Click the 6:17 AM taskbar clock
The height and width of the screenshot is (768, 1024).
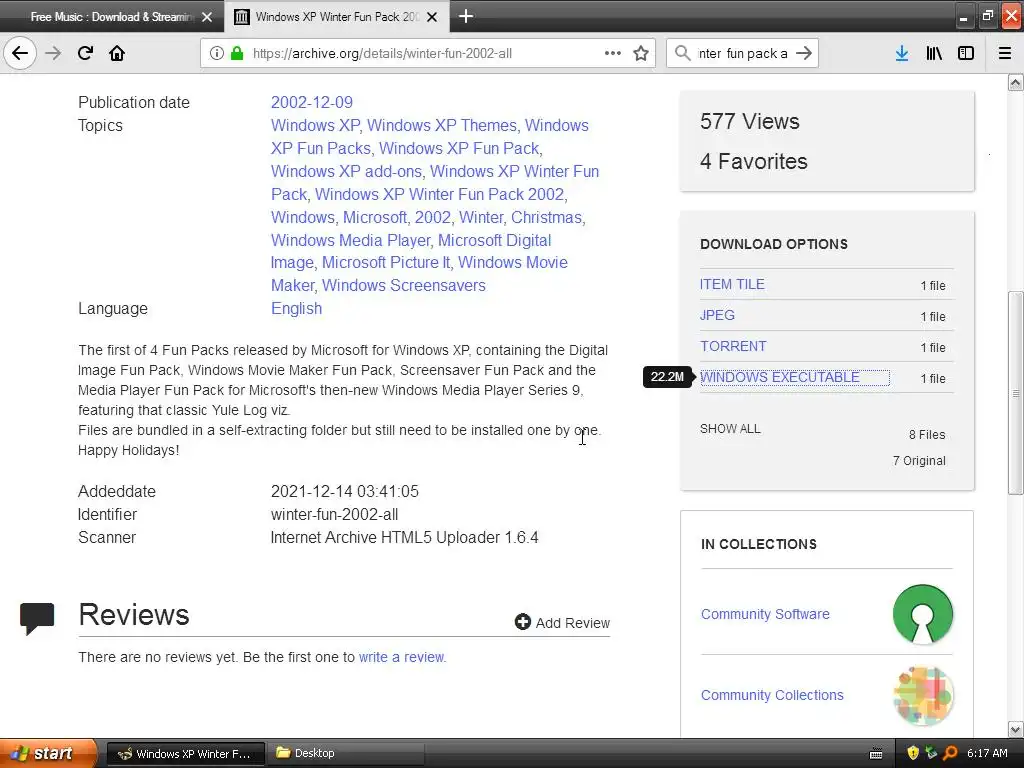pyautogui.click(x=987, y=753)
